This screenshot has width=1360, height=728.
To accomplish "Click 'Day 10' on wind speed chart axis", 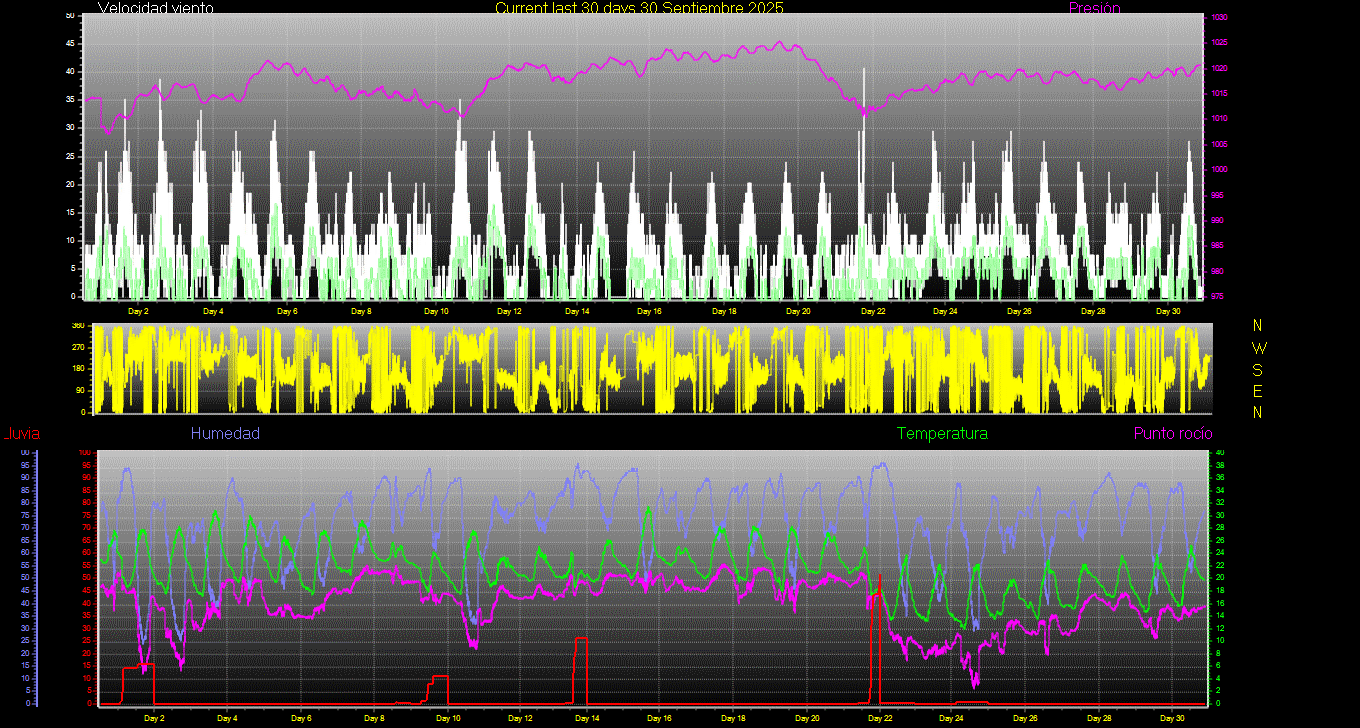I will point(436,311).
